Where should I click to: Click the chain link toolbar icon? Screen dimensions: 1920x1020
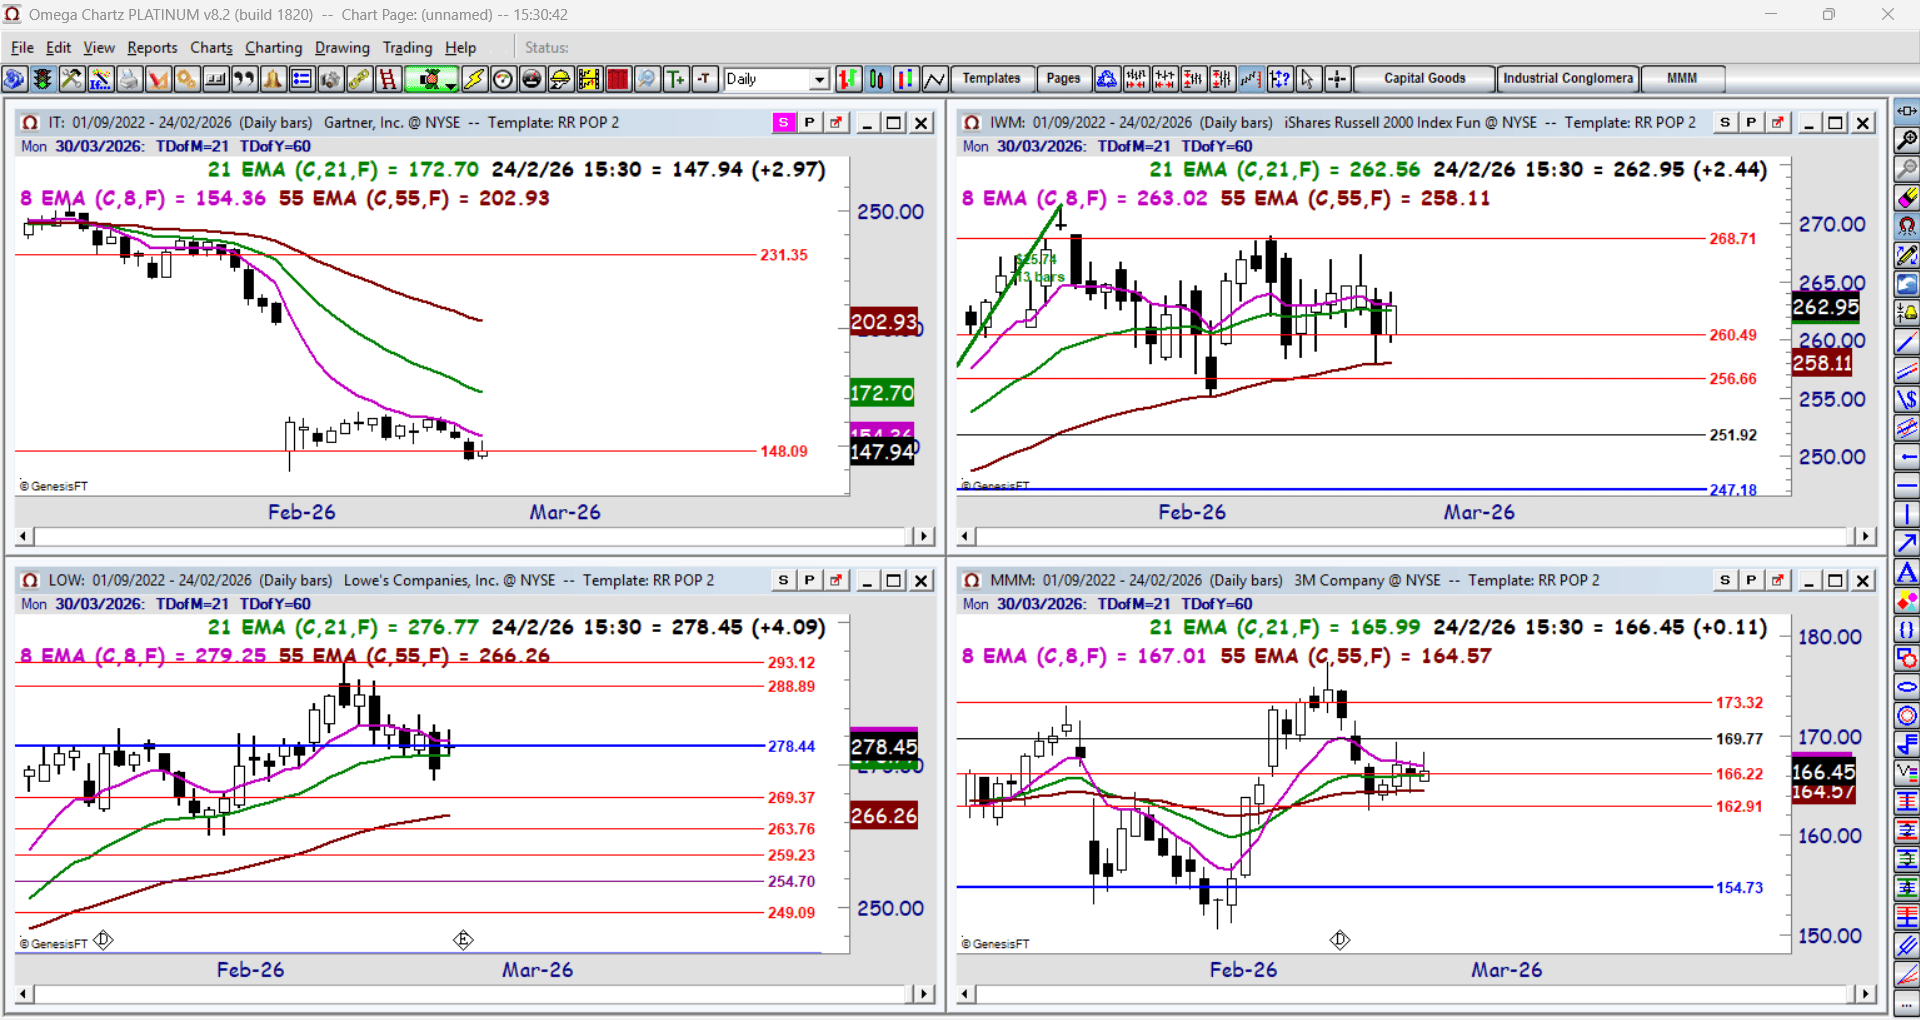pos(359,79)
